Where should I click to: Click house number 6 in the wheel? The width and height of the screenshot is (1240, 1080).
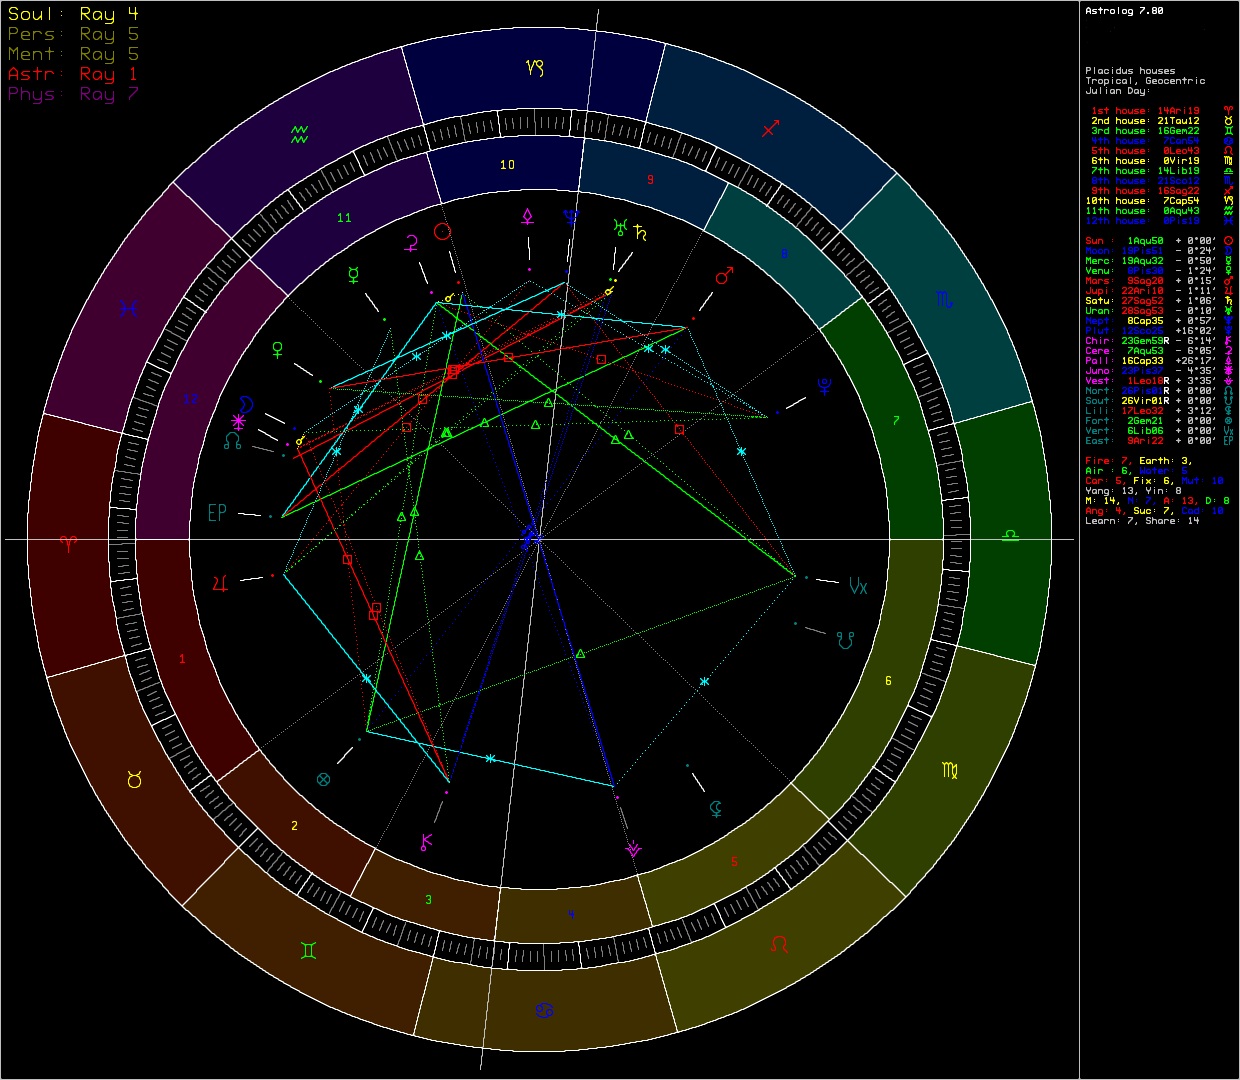(x=888, y=681)
